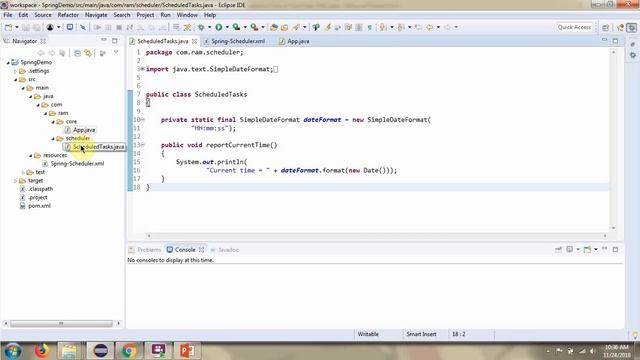This screenshot has width=640, height=360.
Task: Click the Open Console icon
Action: 587,249
